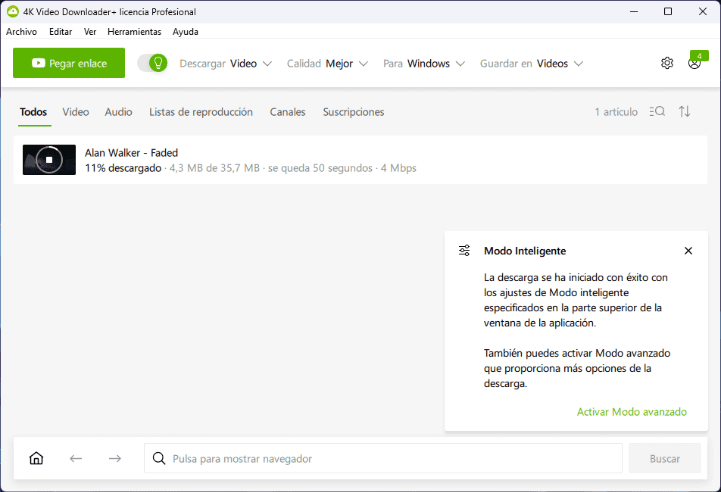Click the Pegar enlace button
The height and width of the screenshot is (492, 721).
(x=69, y=63)
